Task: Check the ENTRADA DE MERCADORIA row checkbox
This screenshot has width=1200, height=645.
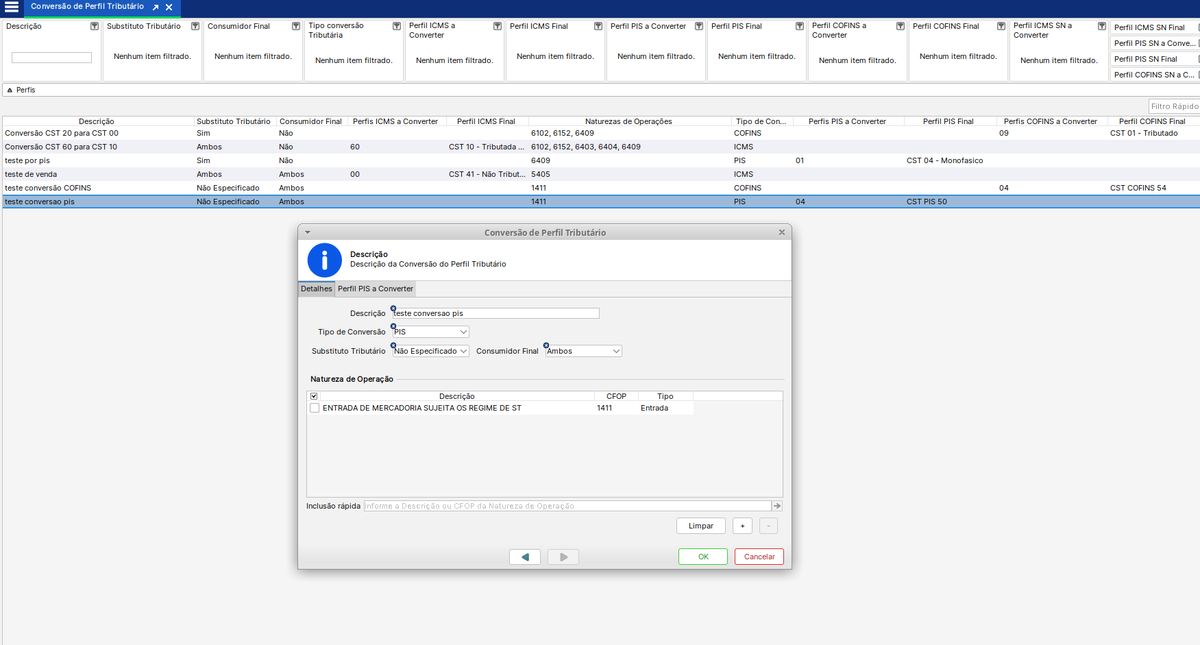Action: point(315,408)
